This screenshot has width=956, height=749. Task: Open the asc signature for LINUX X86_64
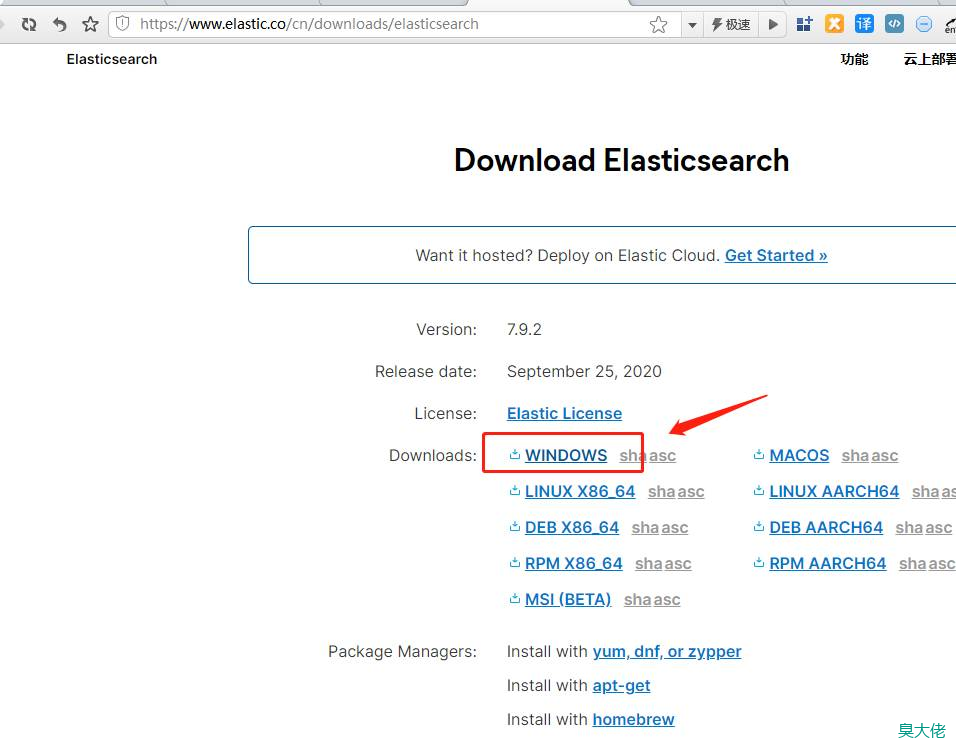[x=691, y=492]
